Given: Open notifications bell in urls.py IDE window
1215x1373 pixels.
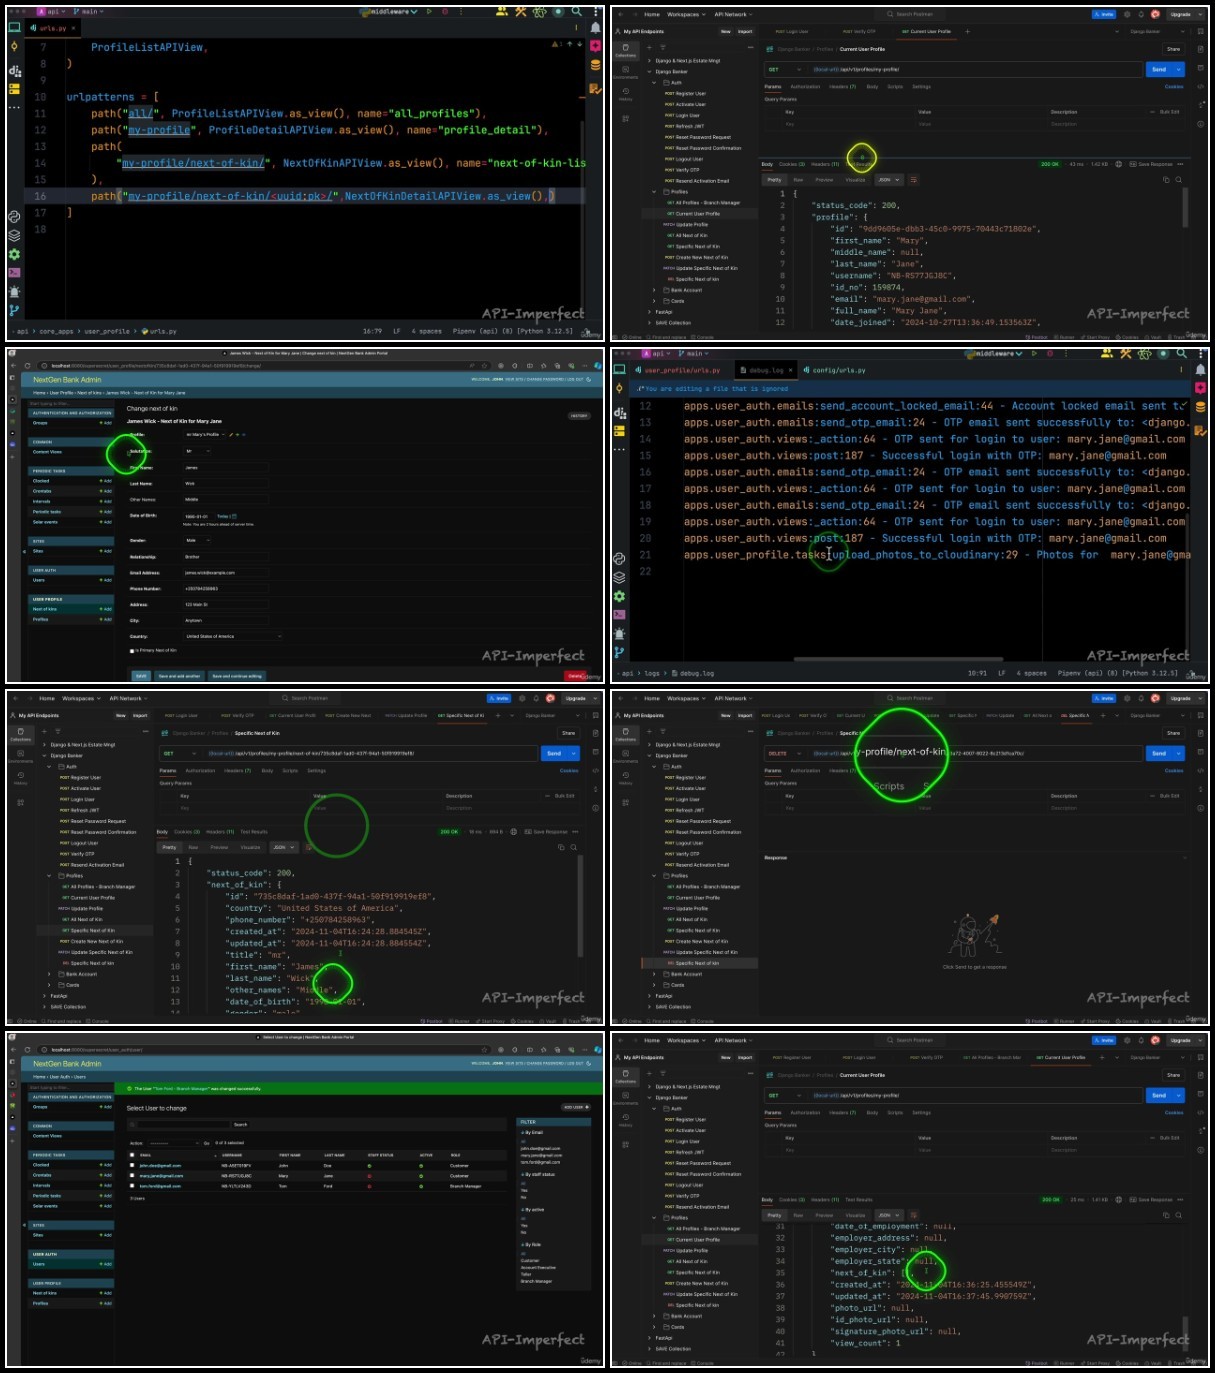Looking at the screenshot, I should 595,28.
